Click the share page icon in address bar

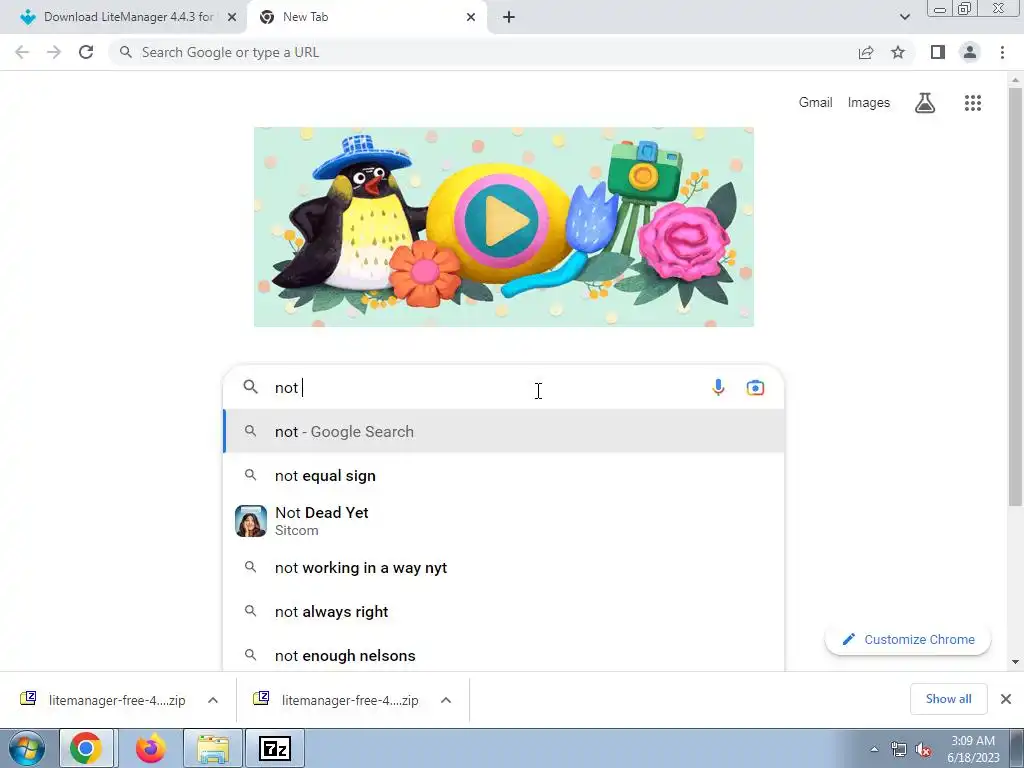click(x=866, y=52)
